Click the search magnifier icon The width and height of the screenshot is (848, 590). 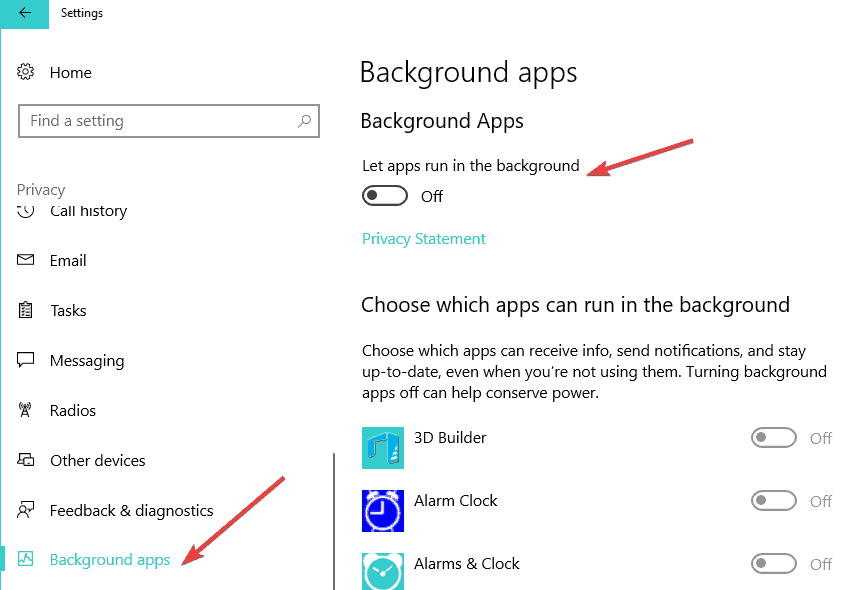tap(304, 121)
